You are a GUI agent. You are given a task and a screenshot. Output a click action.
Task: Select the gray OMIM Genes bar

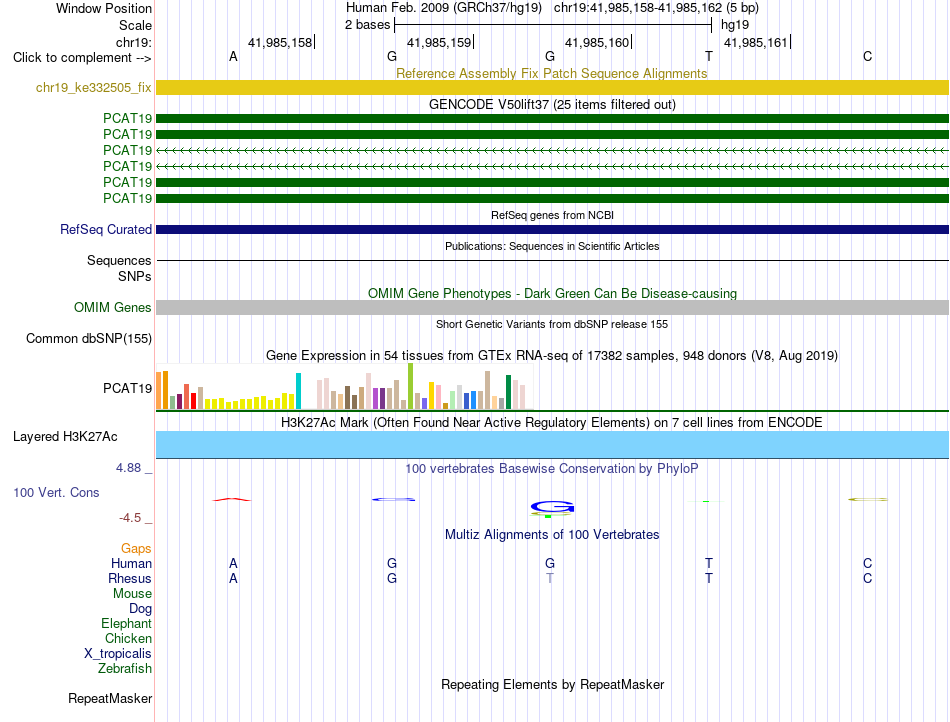click(552, 307)
